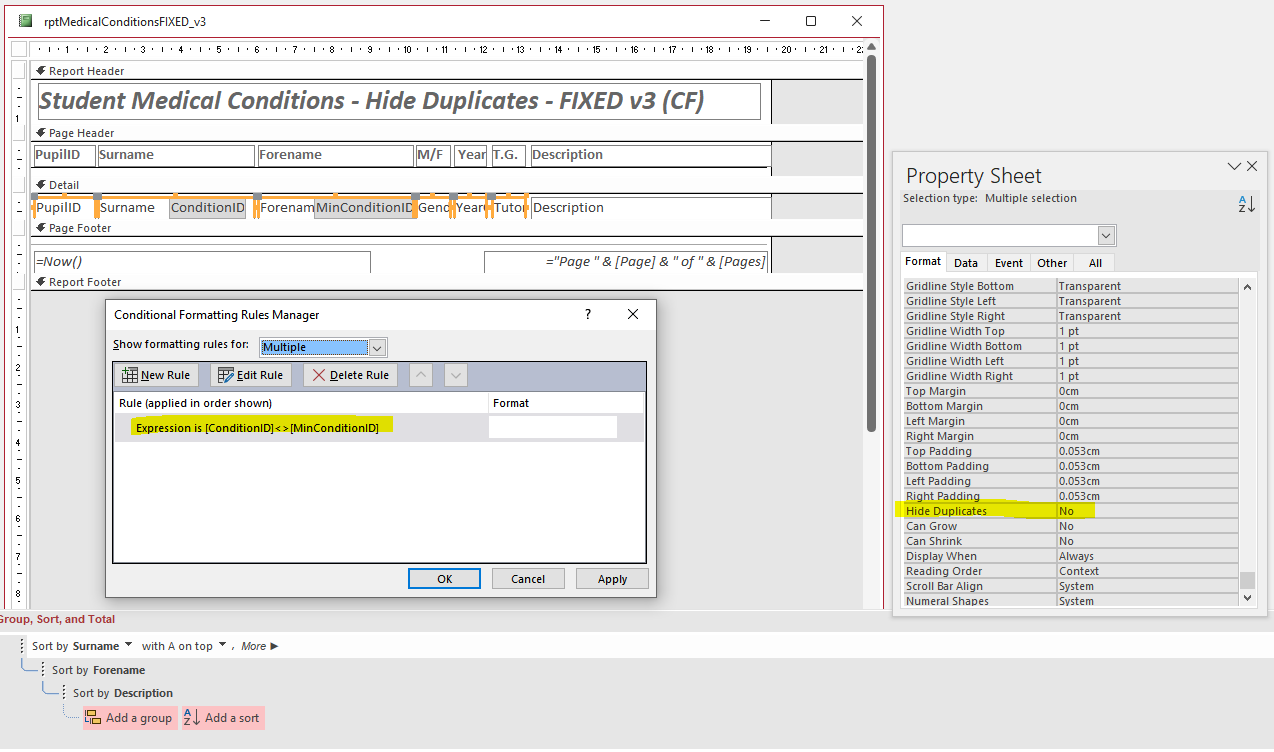Open dialog help question mark
This screenshot has height=752, width=1274.
tap(588, 314)
